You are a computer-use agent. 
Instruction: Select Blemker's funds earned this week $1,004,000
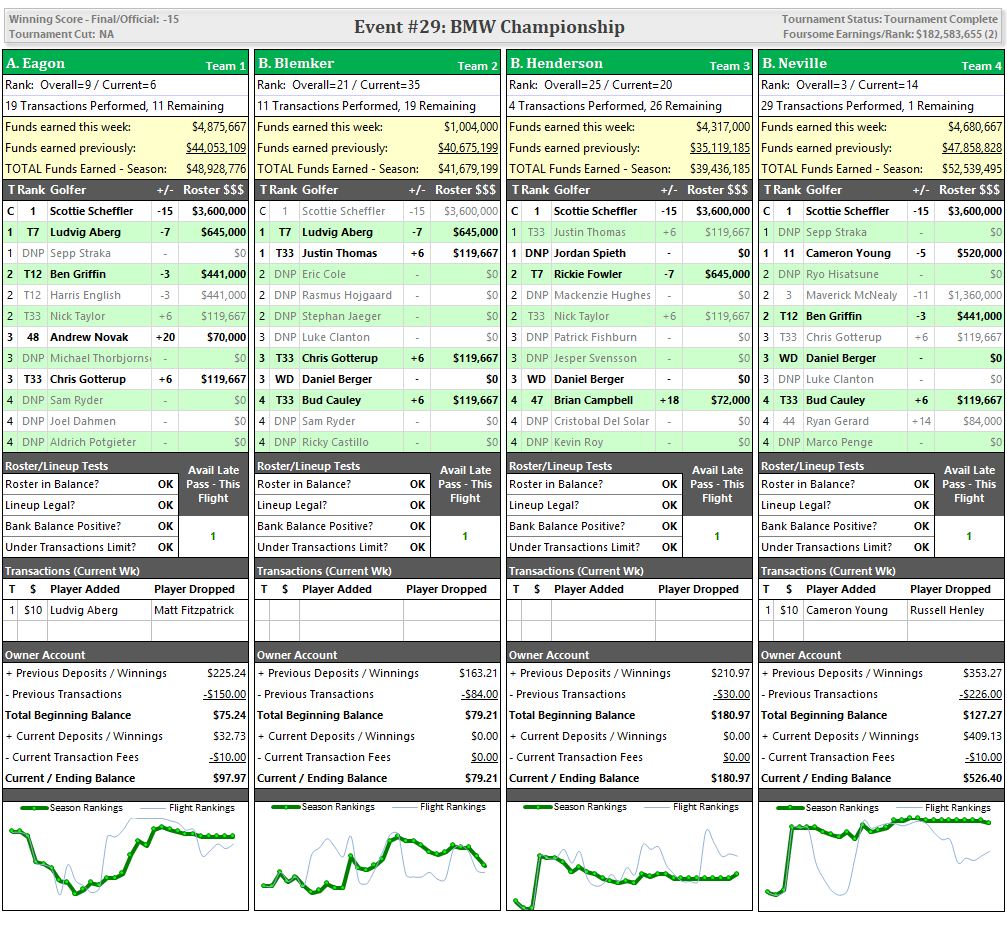click(x=470, y=127)
